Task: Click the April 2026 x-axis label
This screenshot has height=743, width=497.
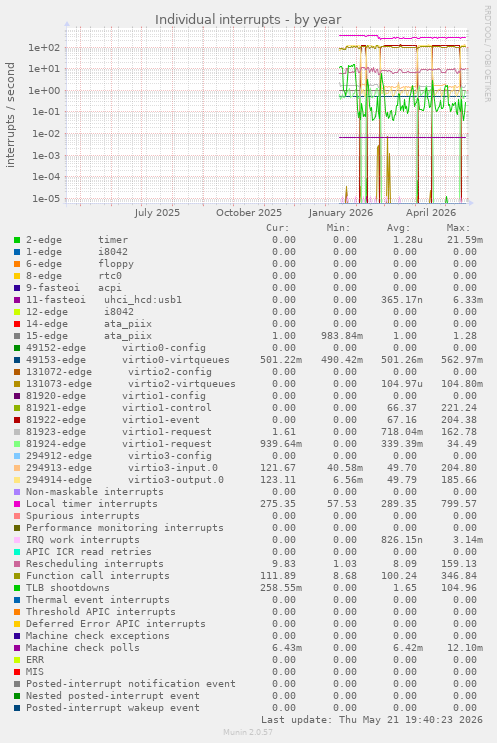Action: [431, 213]
